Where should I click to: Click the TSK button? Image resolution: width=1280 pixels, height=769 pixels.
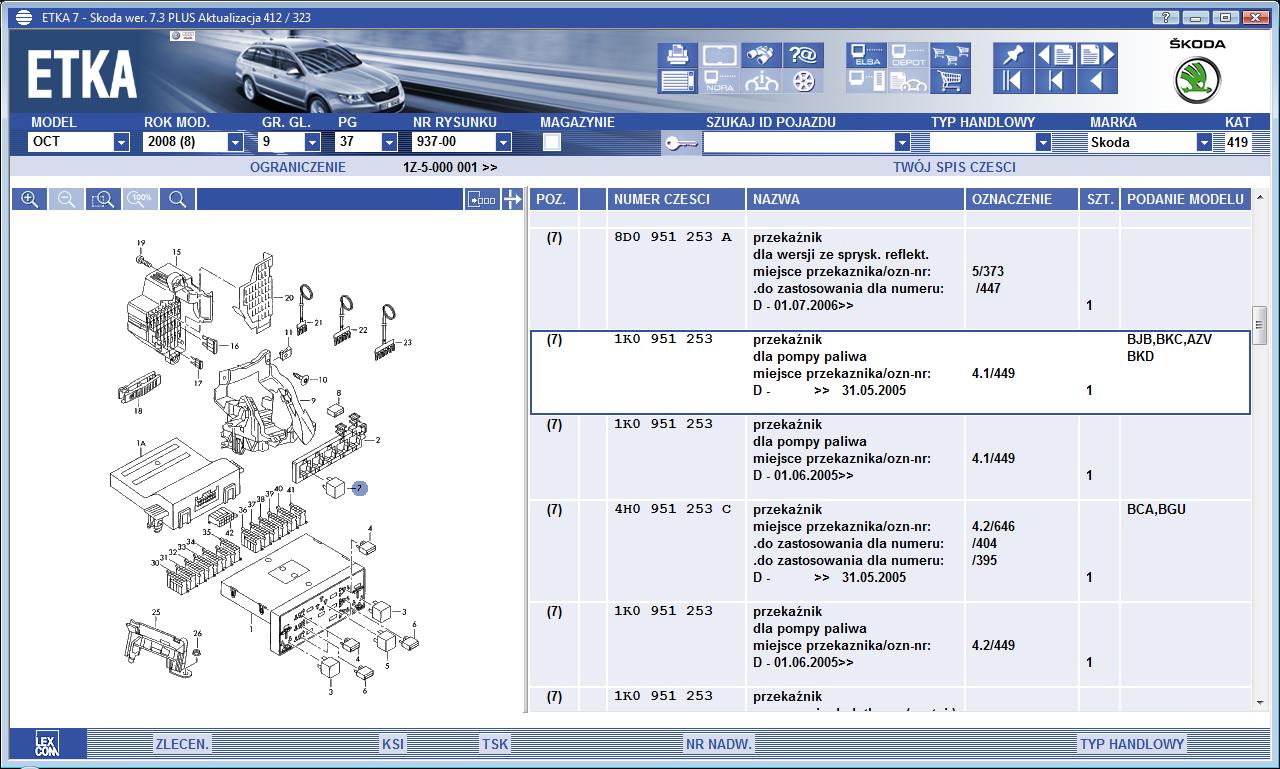[495, 744]
